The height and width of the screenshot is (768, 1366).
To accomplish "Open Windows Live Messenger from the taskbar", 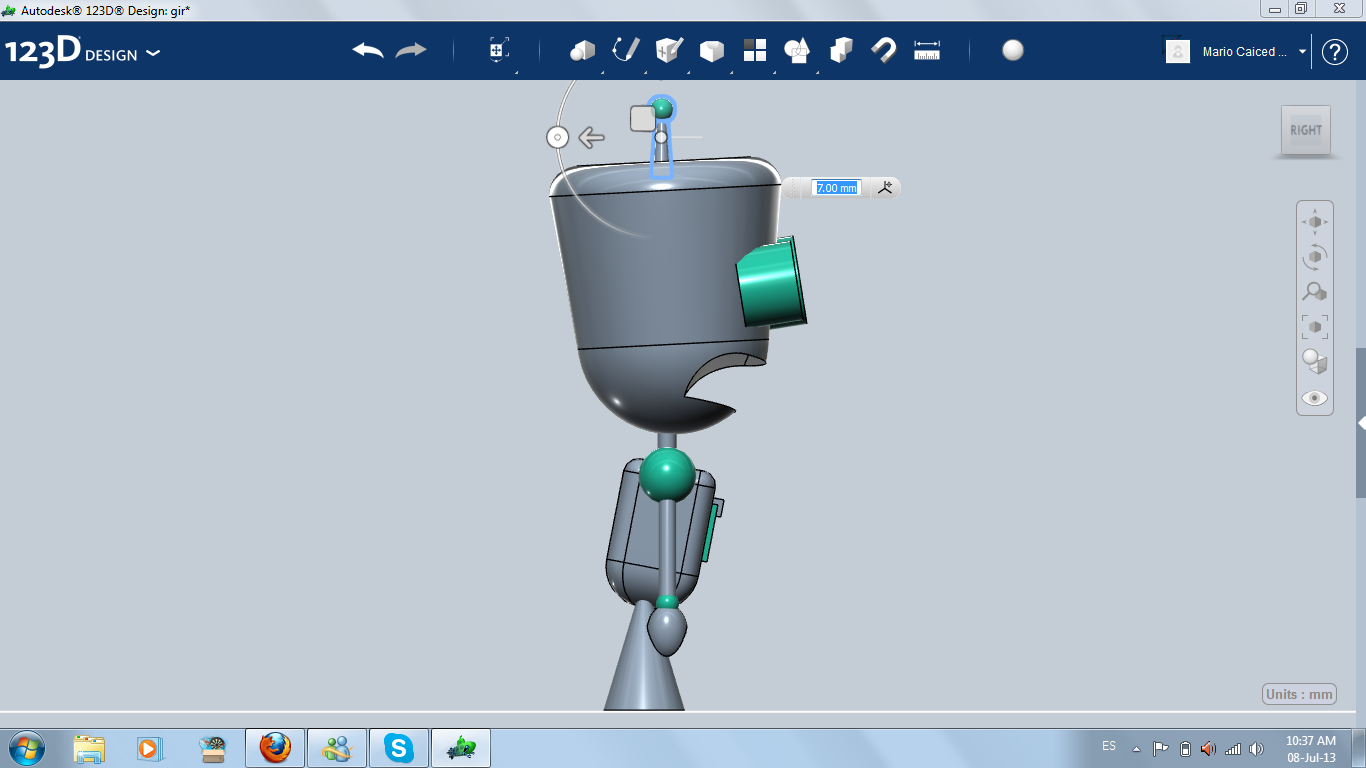I will pyautogui.click(x=337, y=748).
